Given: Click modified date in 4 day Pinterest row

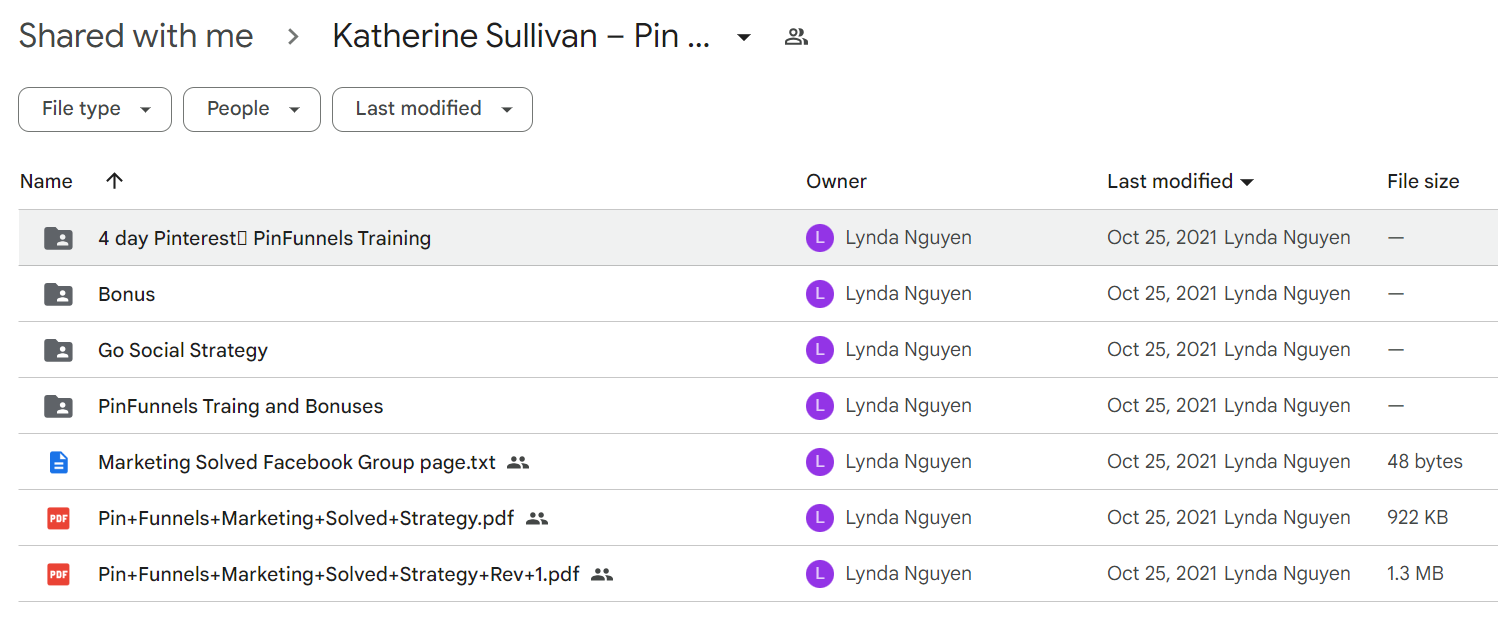Looking at the screenshot, I should click(x=1162, y=238).
